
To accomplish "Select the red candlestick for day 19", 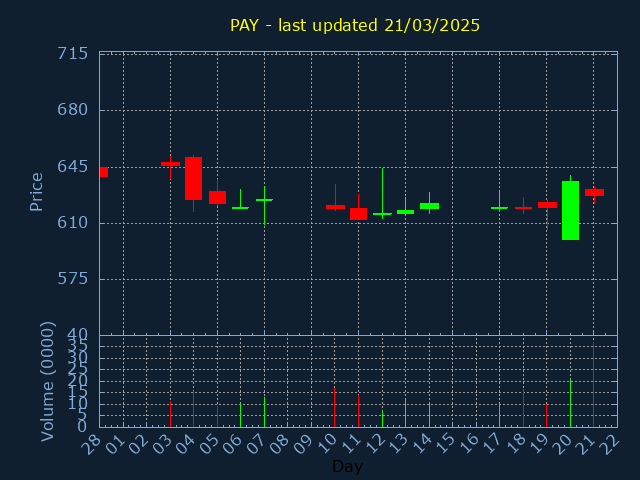I will [547, 205].
